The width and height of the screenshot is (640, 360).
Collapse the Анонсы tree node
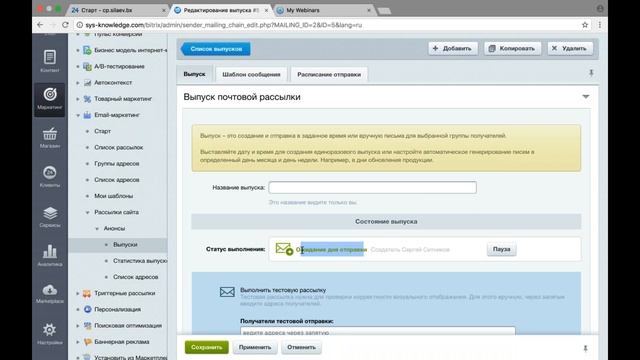[x=97, y=229]
